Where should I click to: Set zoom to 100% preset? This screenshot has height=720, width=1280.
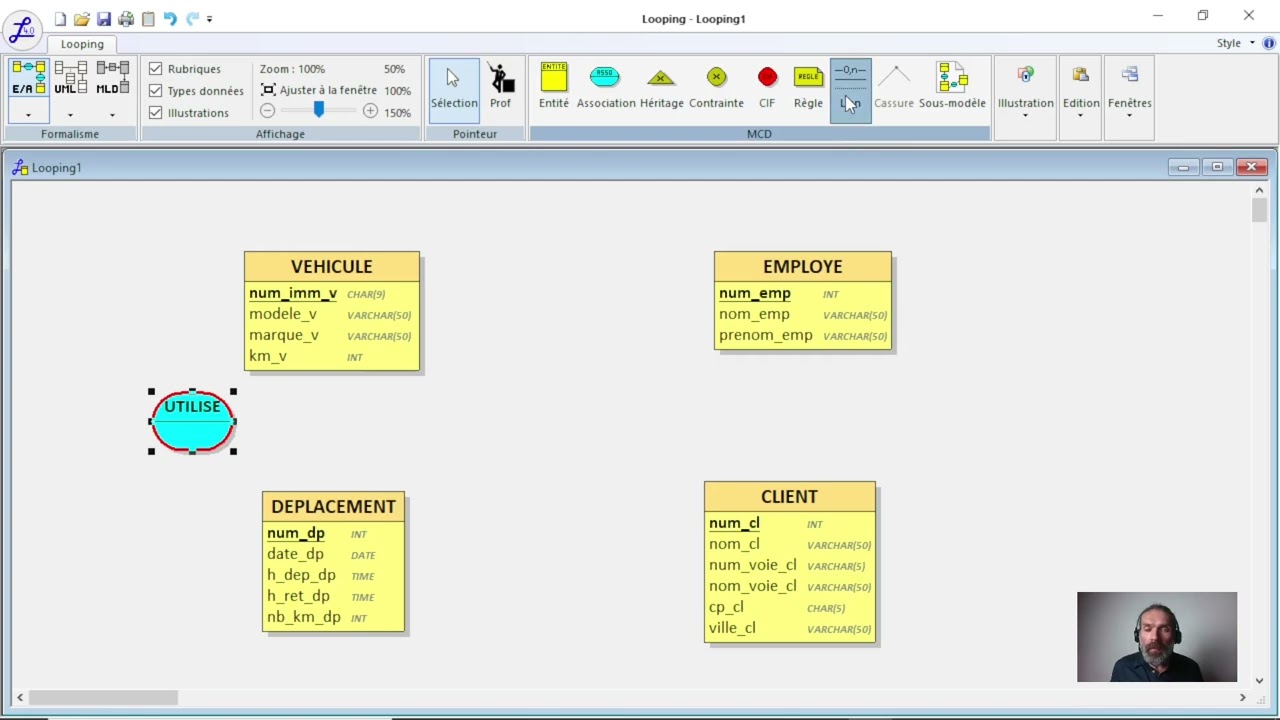397,91
